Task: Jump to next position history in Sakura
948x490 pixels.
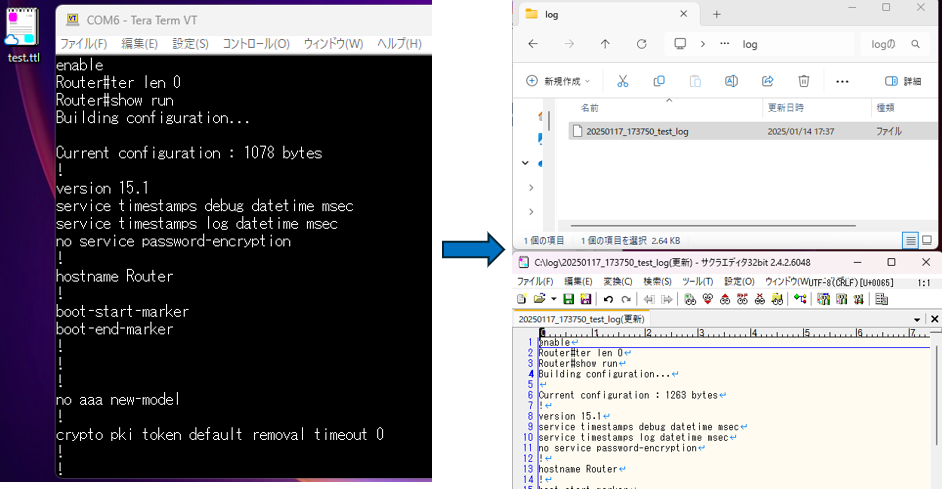Action: pyautogui.click(x=667, y=299)
